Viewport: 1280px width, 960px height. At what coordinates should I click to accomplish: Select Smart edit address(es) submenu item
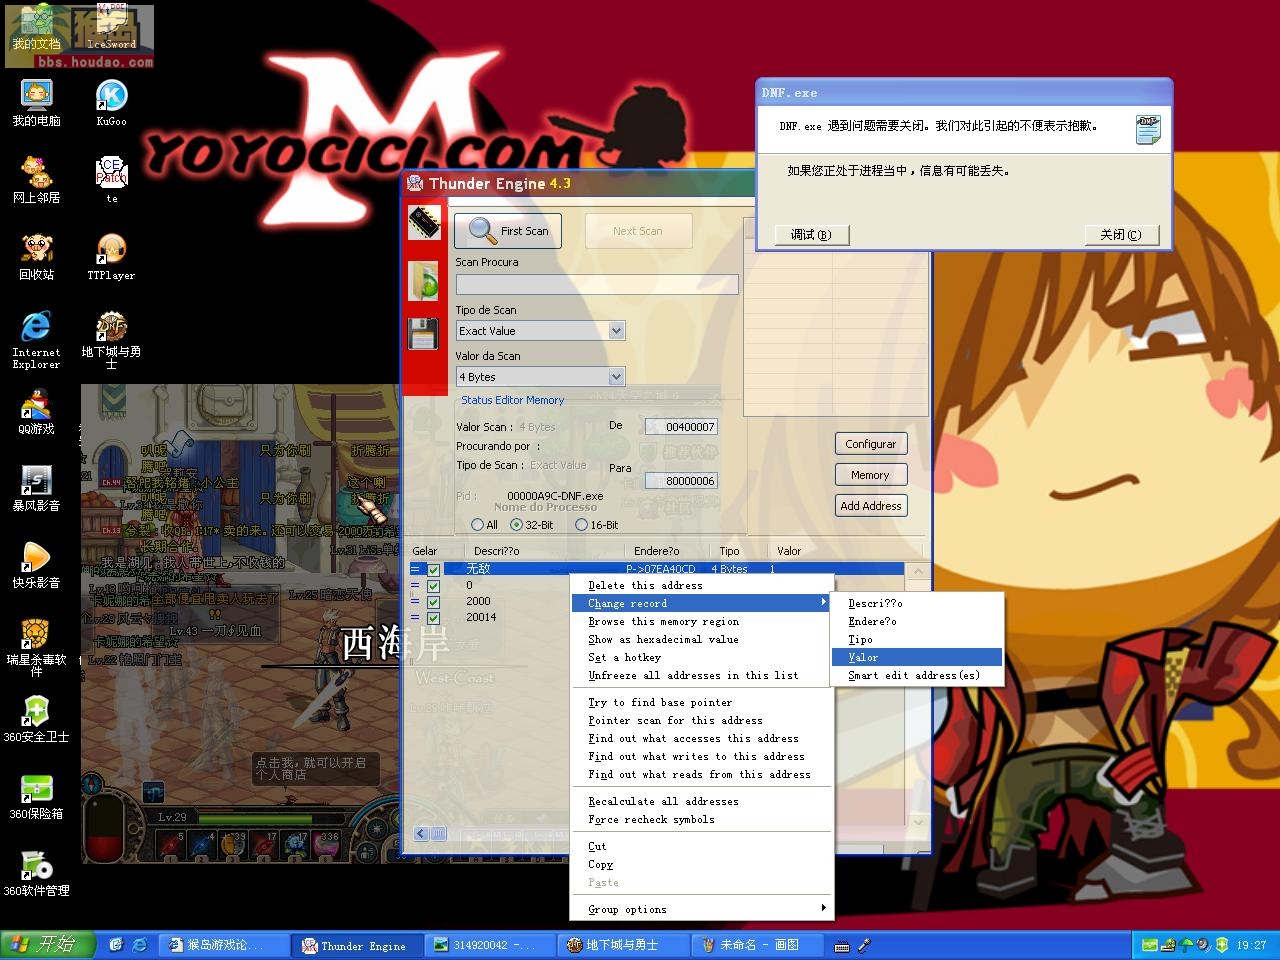pyautogui.click(x=917, y=675)
